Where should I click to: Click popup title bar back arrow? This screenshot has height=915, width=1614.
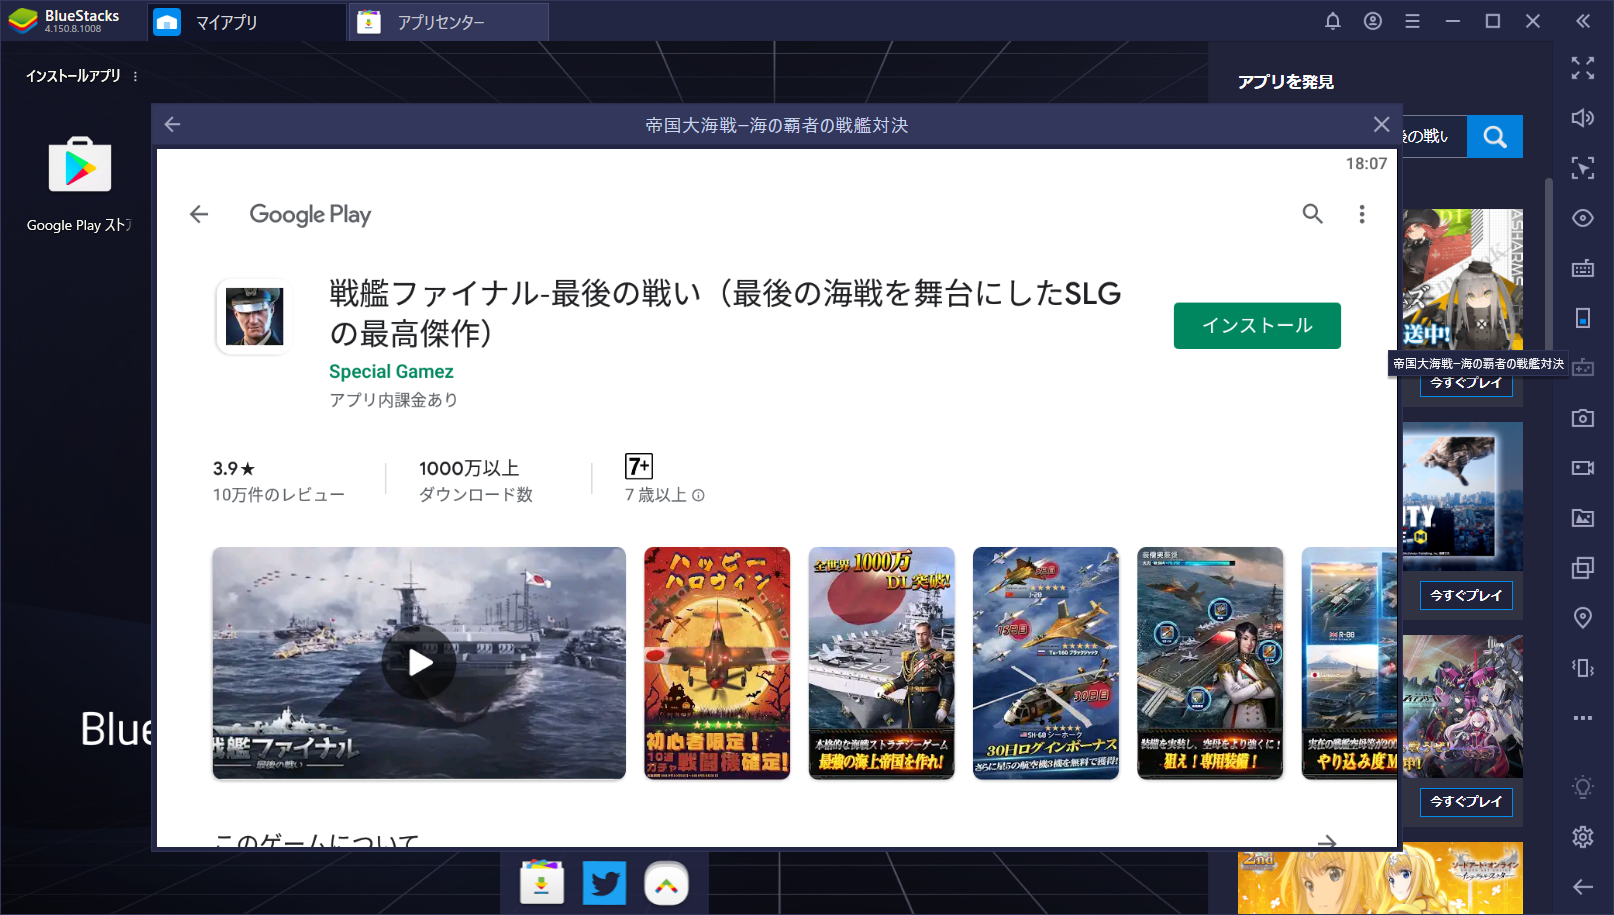point(172,124)
